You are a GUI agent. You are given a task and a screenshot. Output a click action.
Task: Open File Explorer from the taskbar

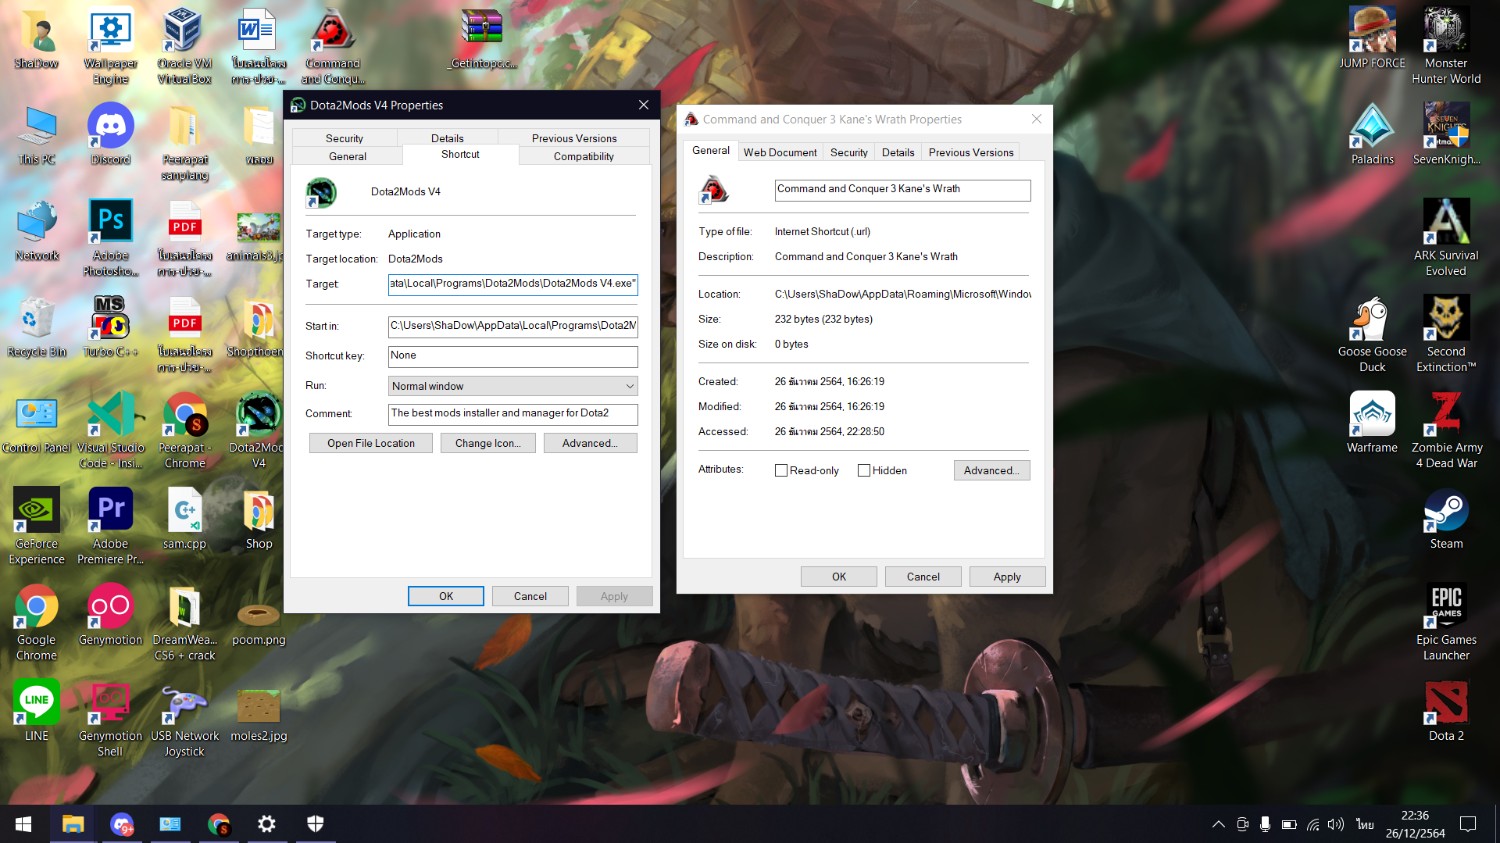click(72, 824)
